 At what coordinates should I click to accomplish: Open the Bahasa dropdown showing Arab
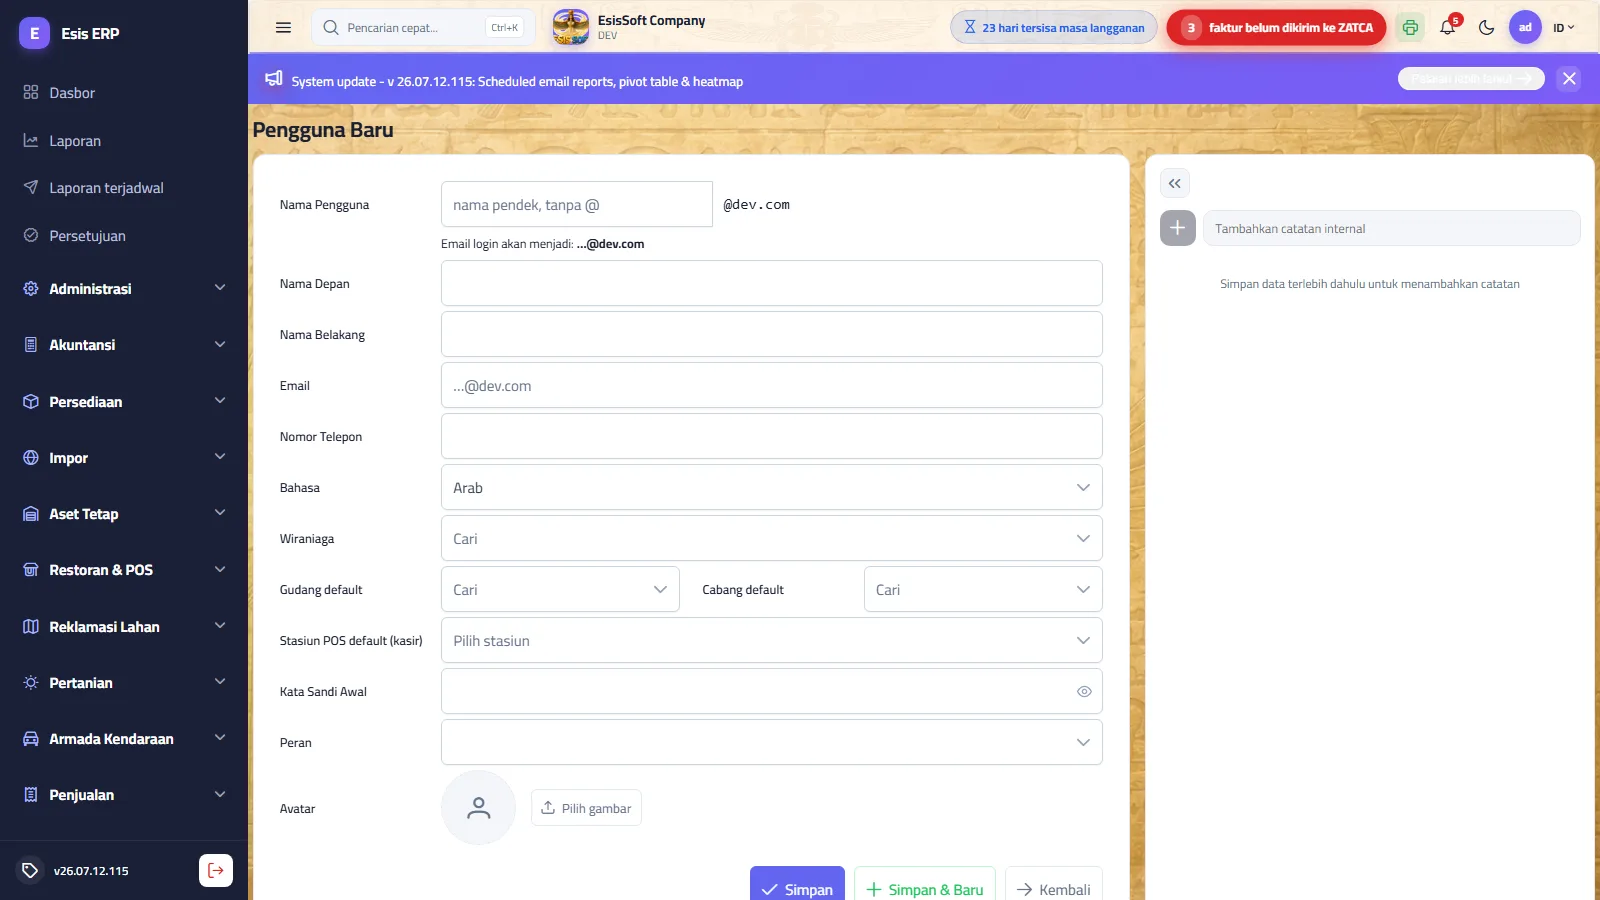772,488
